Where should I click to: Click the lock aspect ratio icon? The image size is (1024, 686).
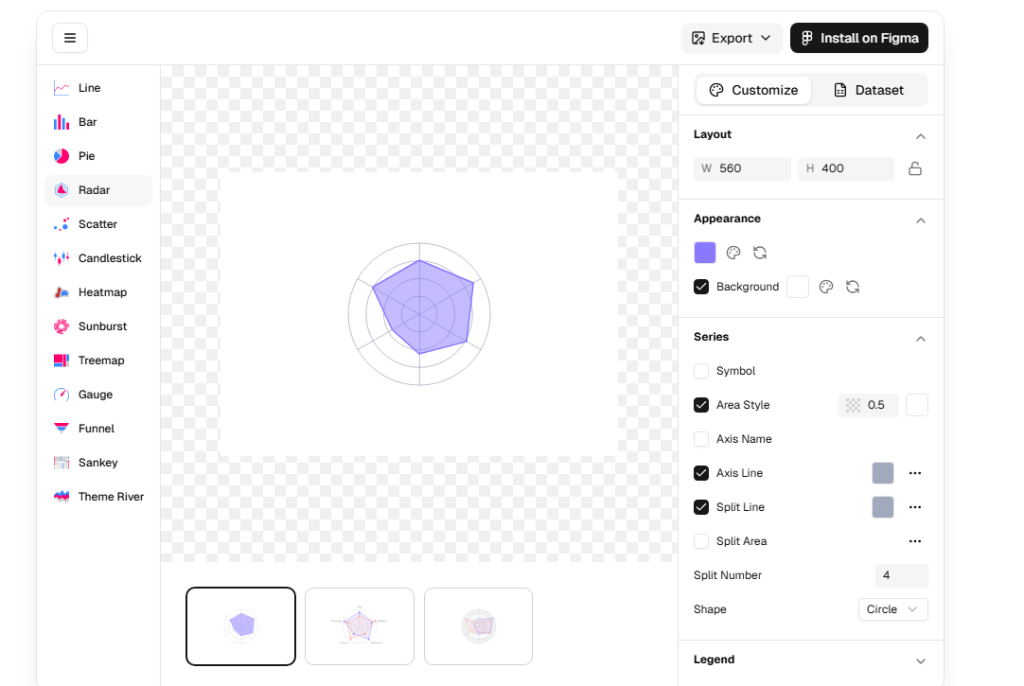click(914, 169)
